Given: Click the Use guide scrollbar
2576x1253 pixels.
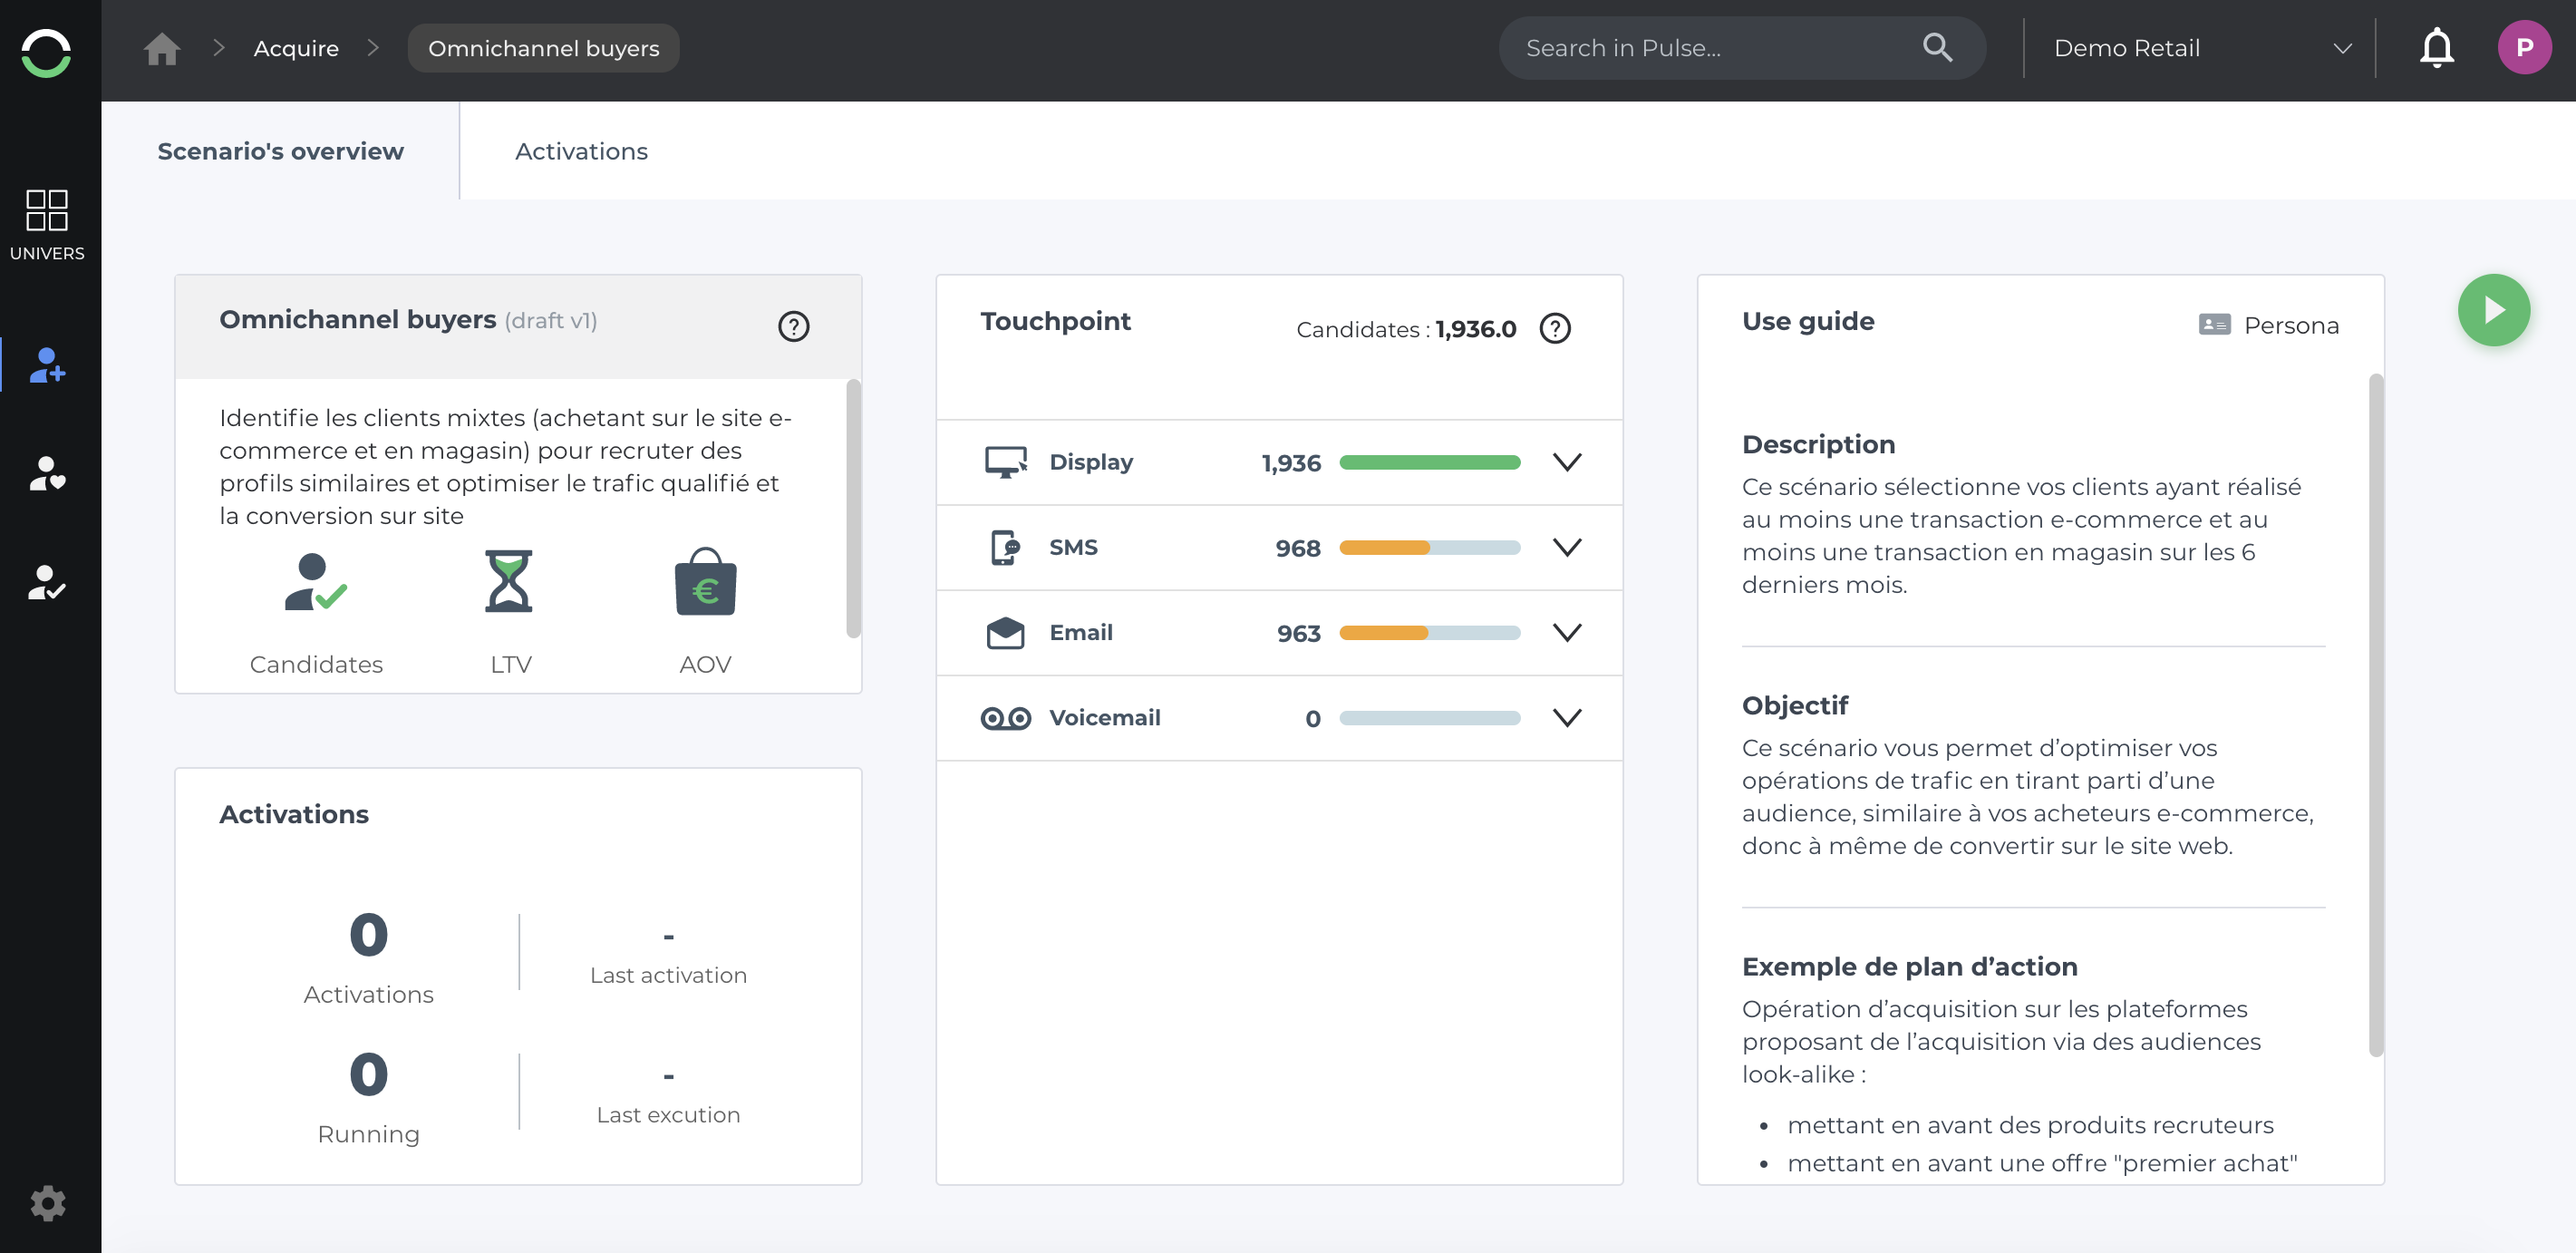Looking at the screenshot, I should pyautogui.click(x=2376, y=714).
